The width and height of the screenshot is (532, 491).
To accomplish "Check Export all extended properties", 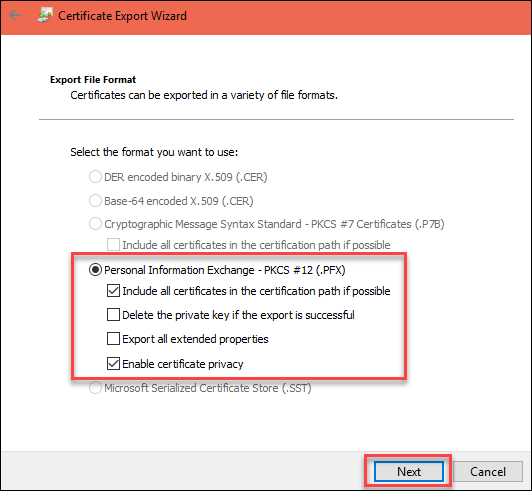I will tap(113, 339).
